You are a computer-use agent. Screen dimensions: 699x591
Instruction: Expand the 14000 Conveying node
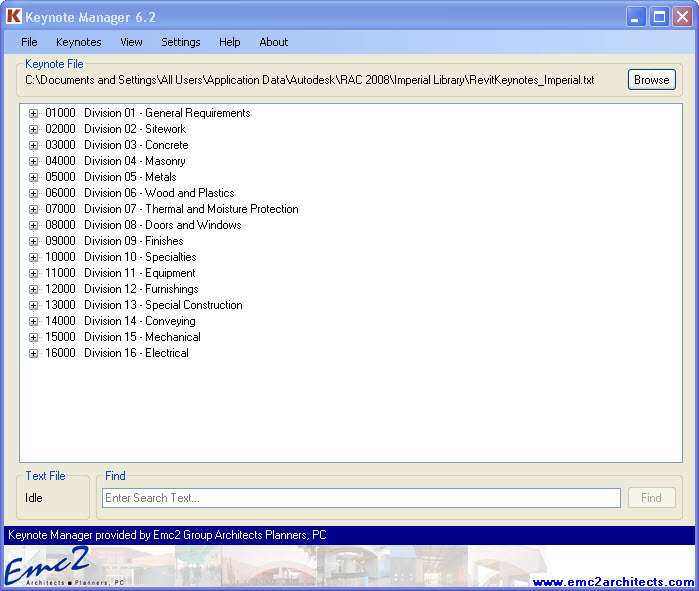[x=33, y=321]
